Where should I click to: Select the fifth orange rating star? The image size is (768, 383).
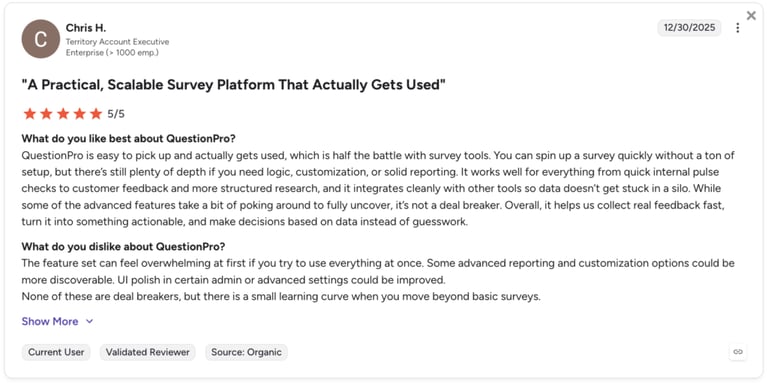point(96,114)
